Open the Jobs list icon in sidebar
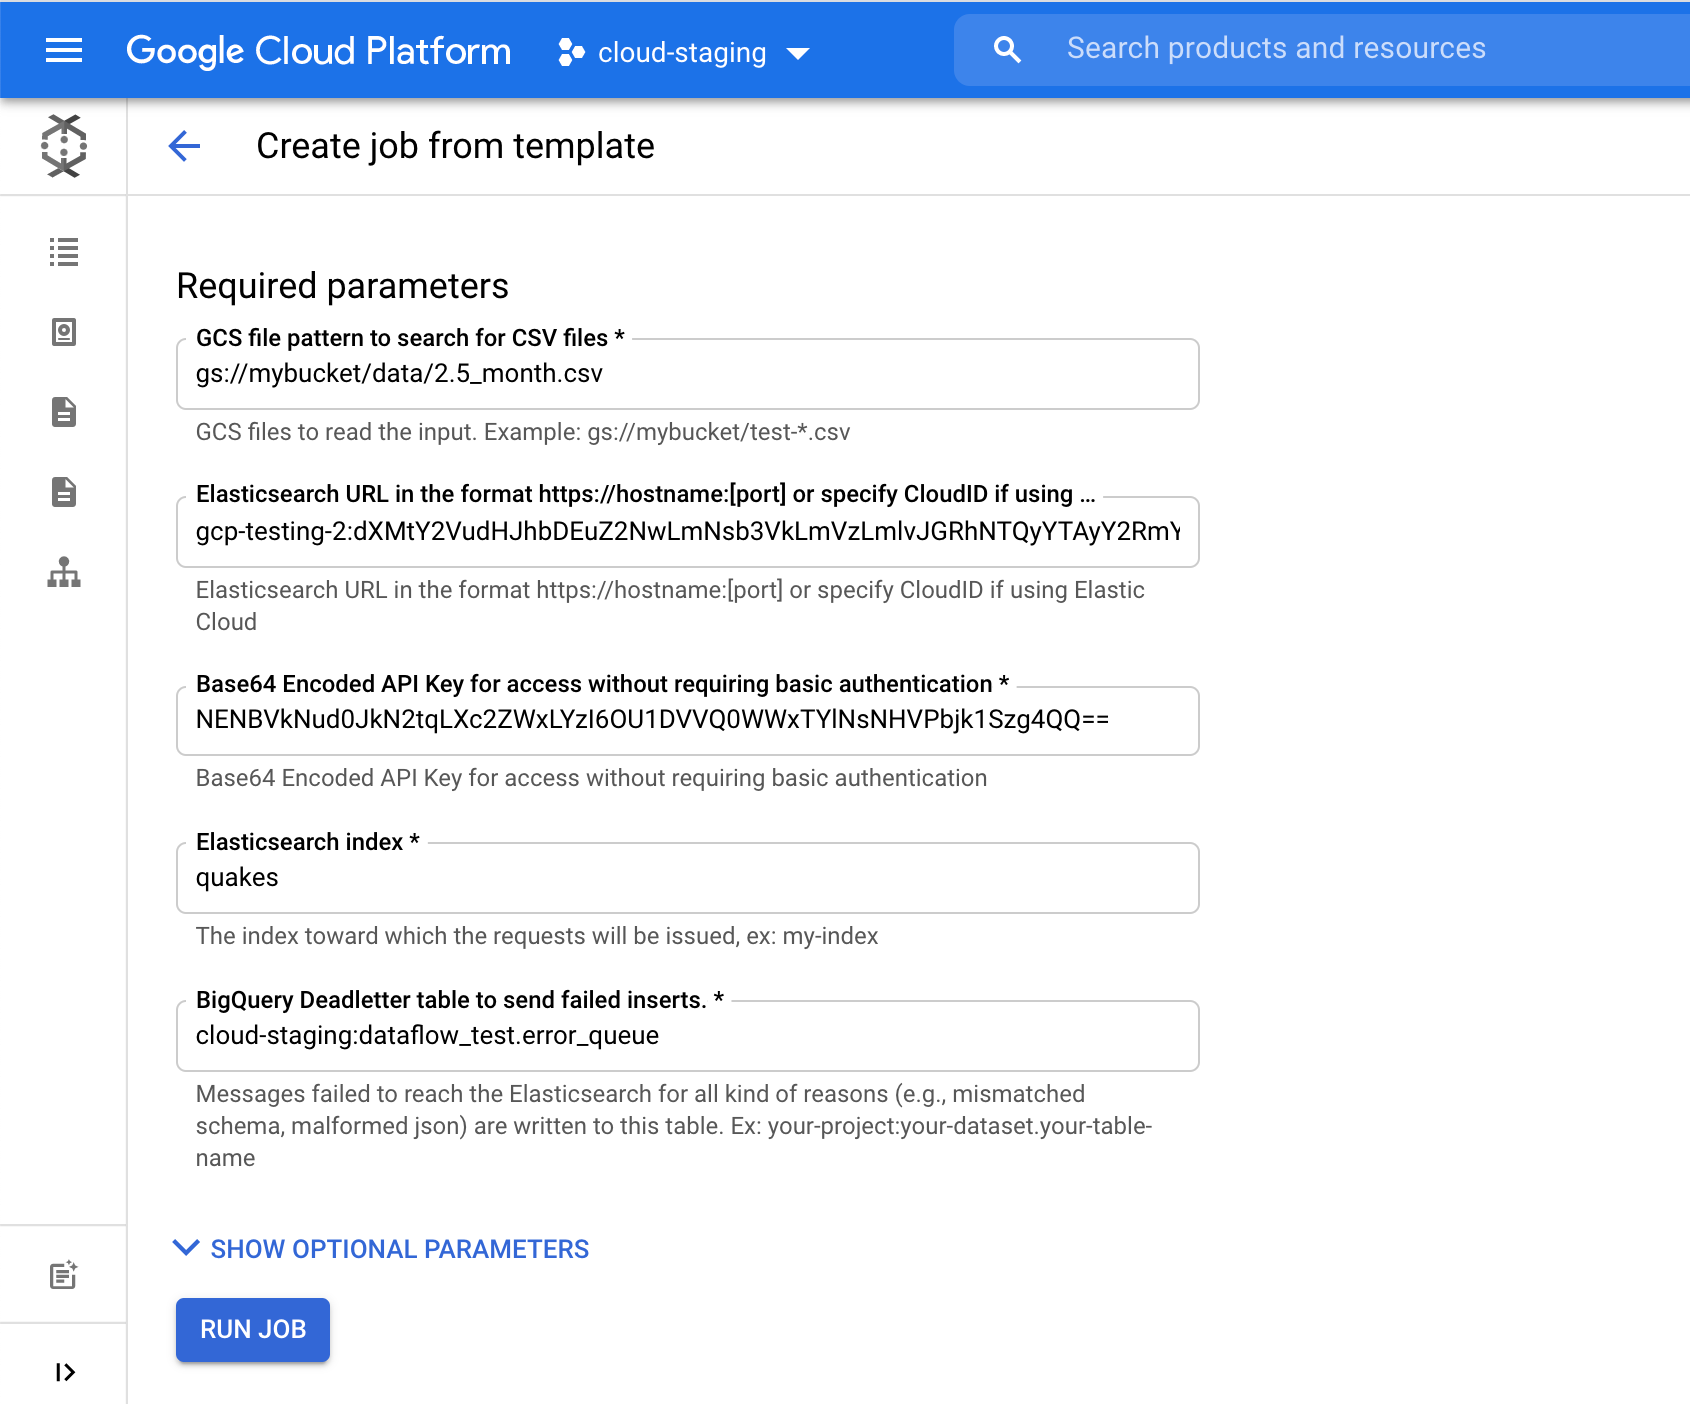 64,252
